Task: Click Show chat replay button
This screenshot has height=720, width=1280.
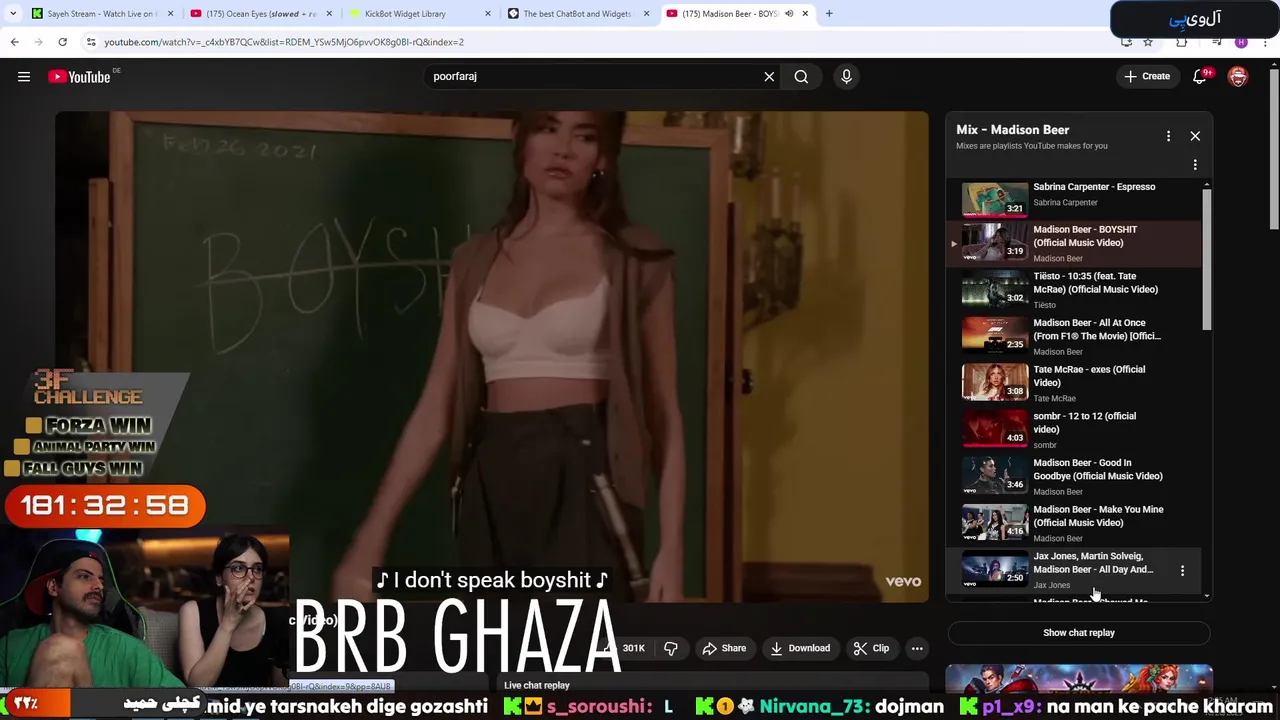Action: tap(1079, 633)
